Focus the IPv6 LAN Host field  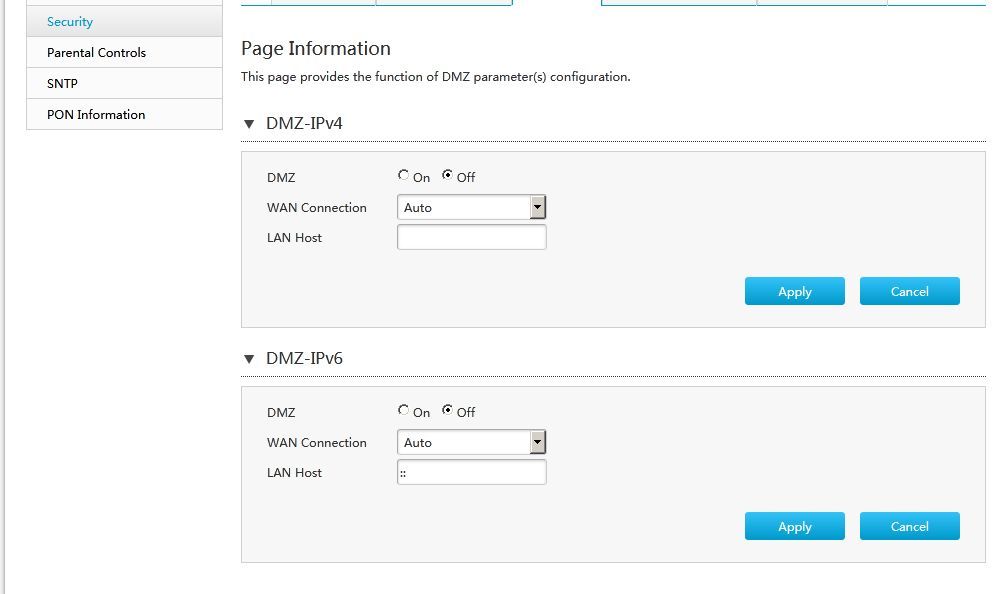tap(472, 472)
